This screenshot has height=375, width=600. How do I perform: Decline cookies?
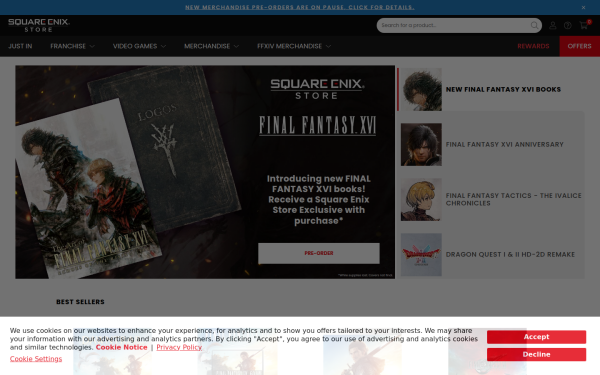pyautogui.click(x=536, y=354)
